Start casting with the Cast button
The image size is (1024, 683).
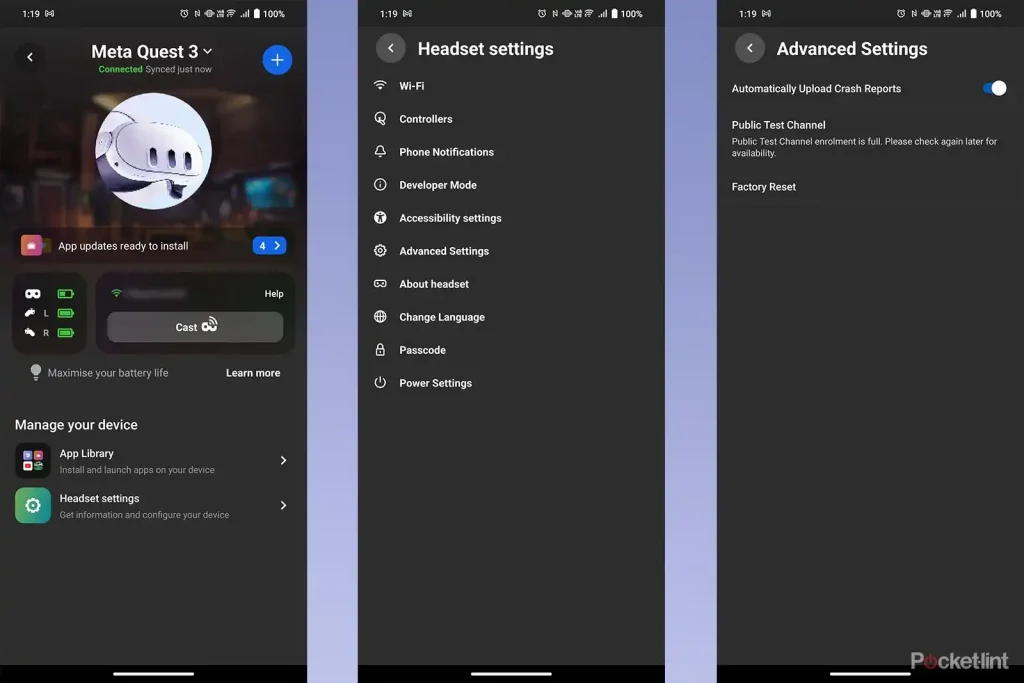coord(195,326)
